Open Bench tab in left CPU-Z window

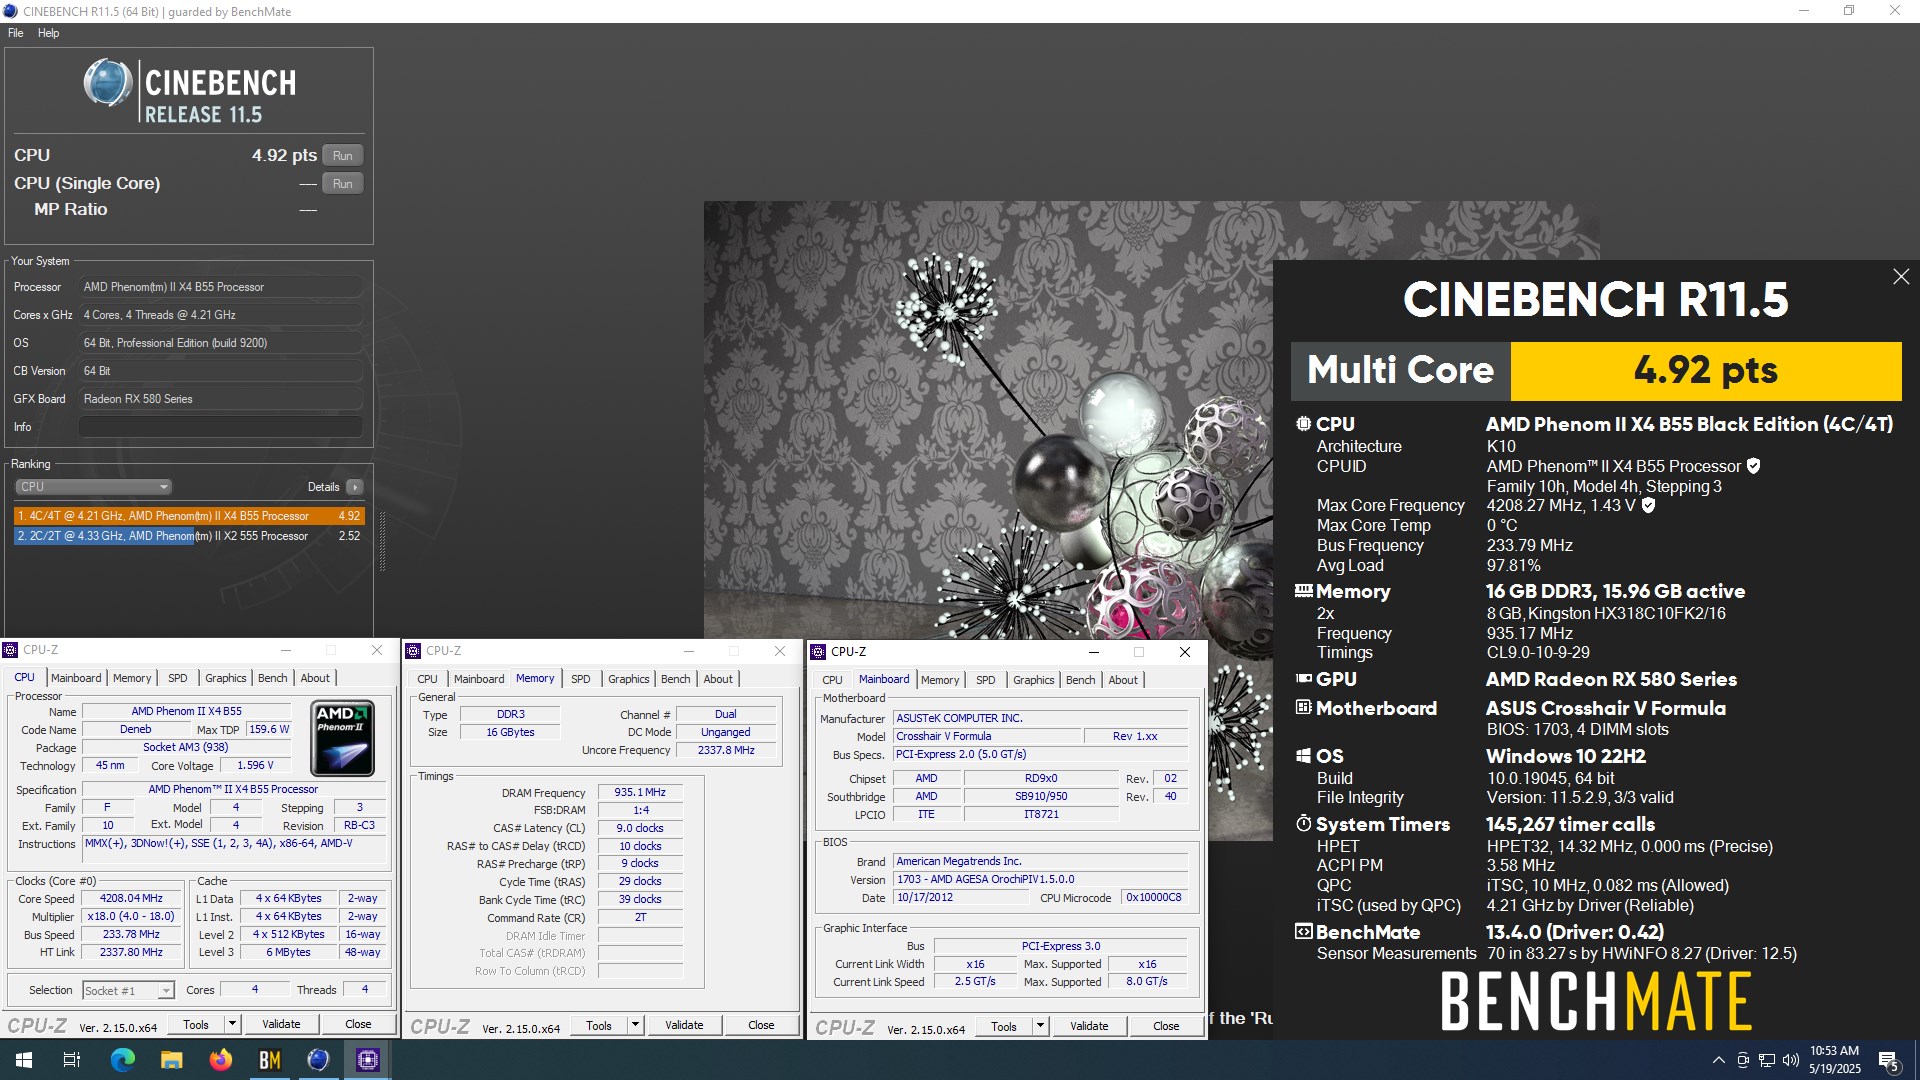[273, 678]
